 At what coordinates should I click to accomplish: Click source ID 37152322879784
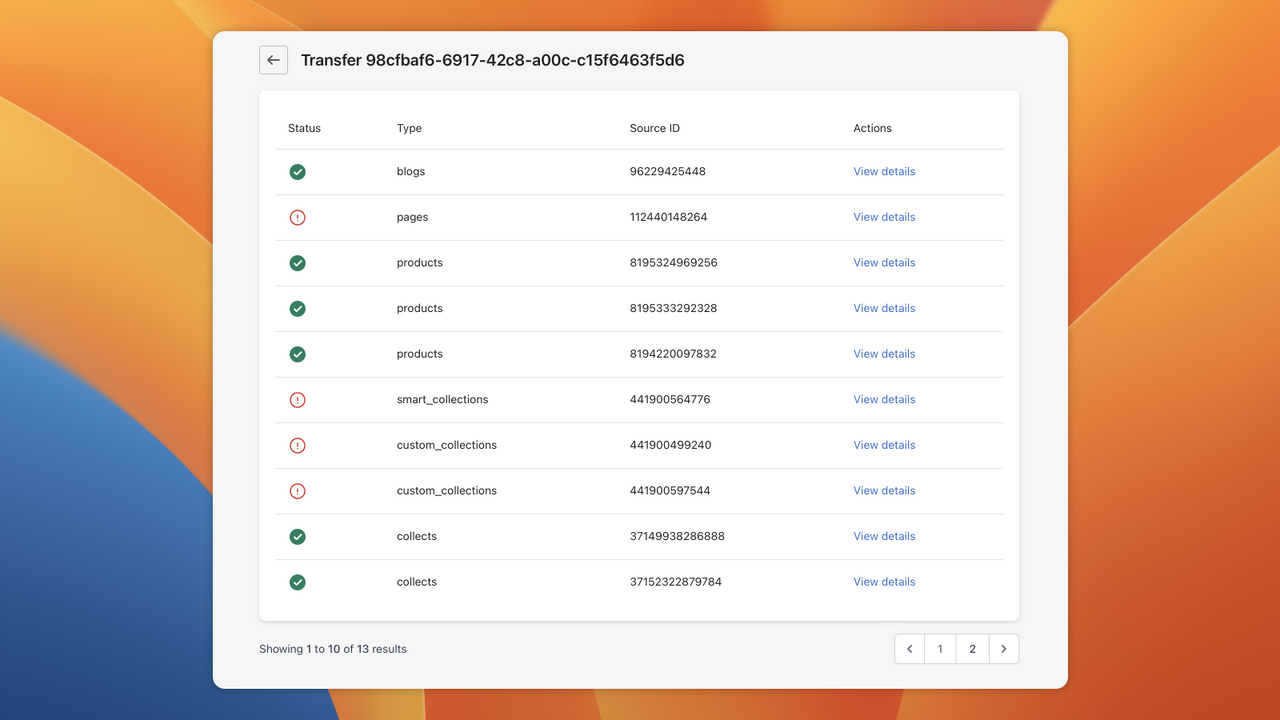676,582
